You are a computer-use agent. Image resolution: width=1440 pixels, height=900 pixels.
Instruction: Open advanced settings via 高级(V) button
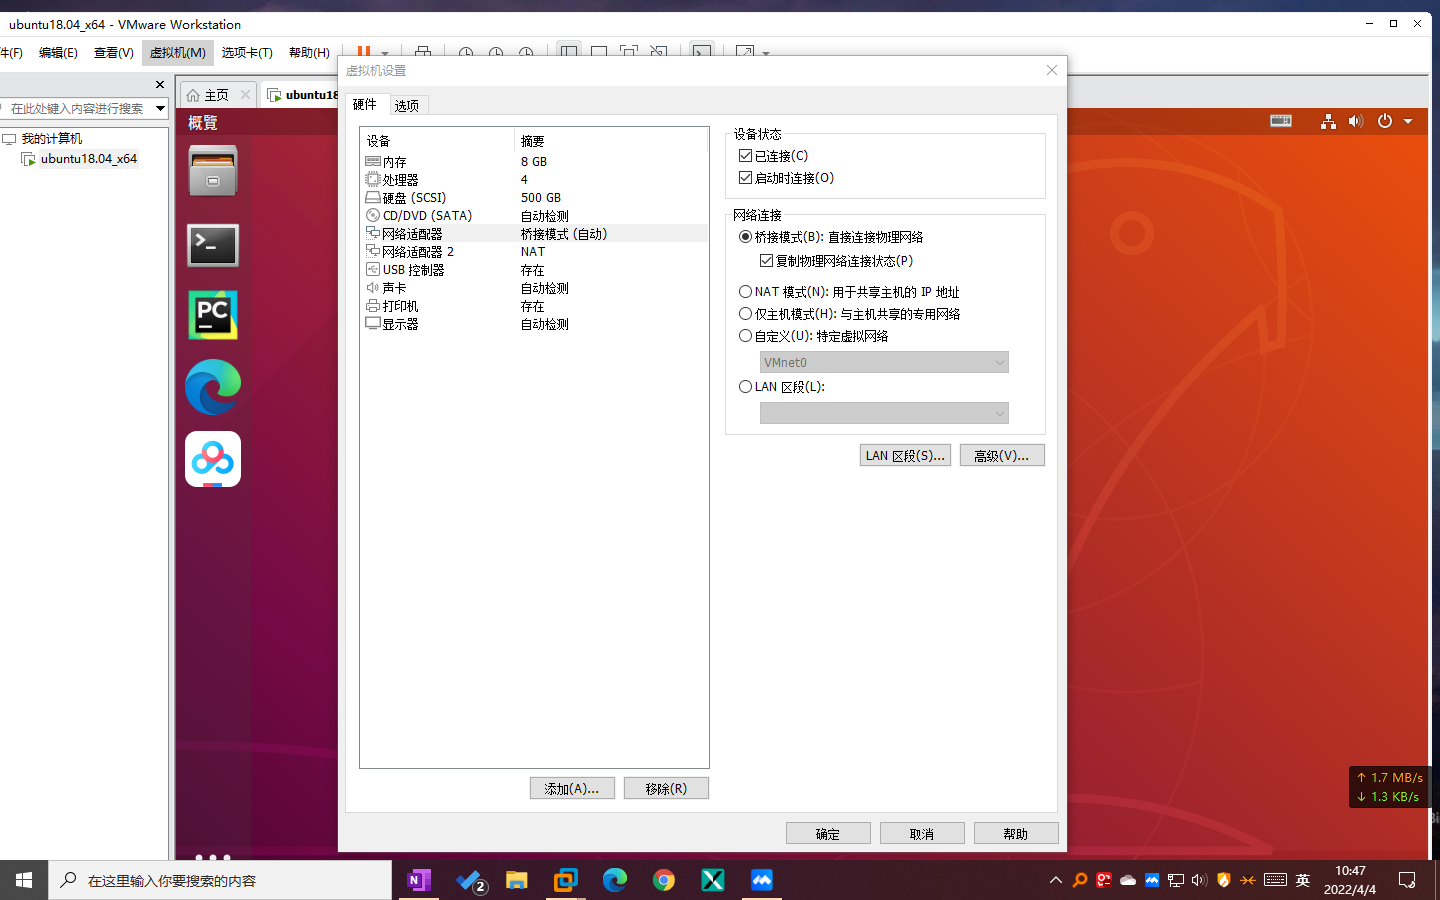(x=1002, y=455)
